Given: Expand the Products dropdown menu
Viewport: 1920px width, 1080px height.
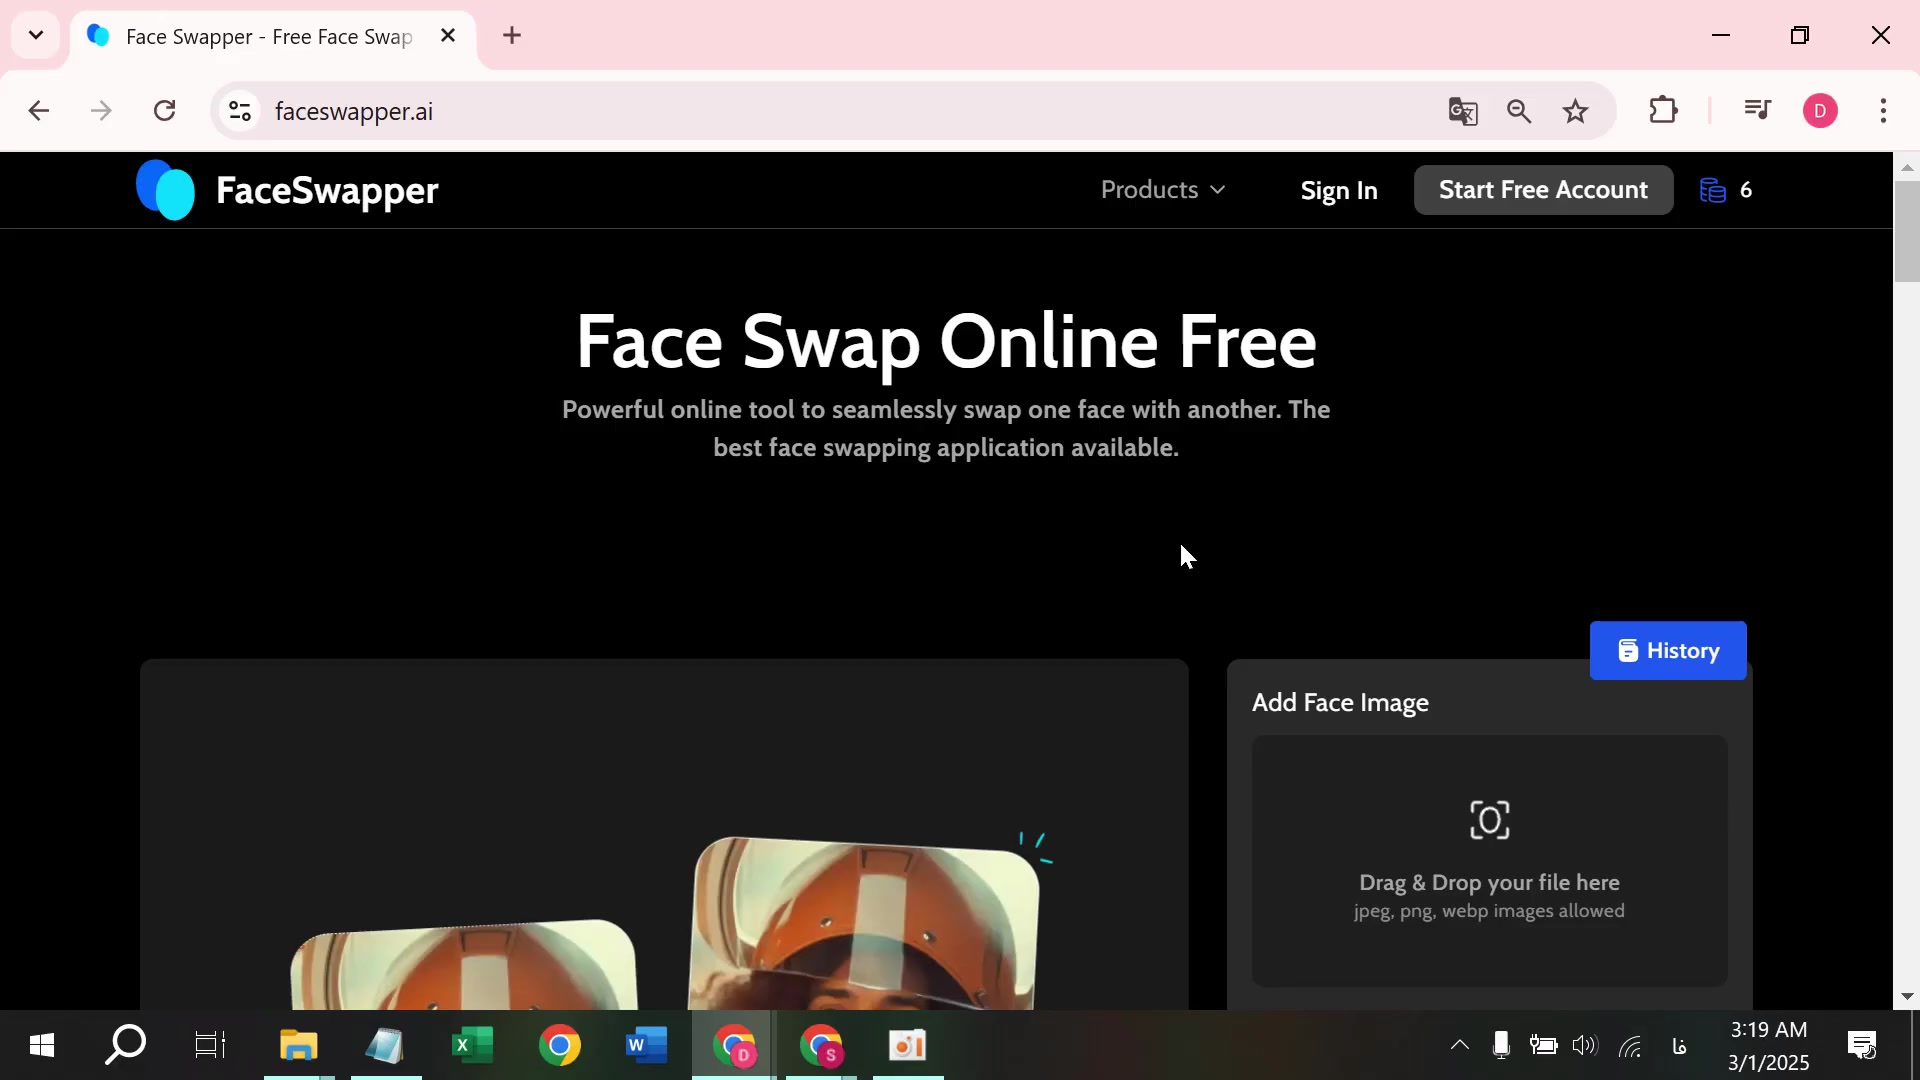Looking at the screenshot, I should [x=1163, y=190].
